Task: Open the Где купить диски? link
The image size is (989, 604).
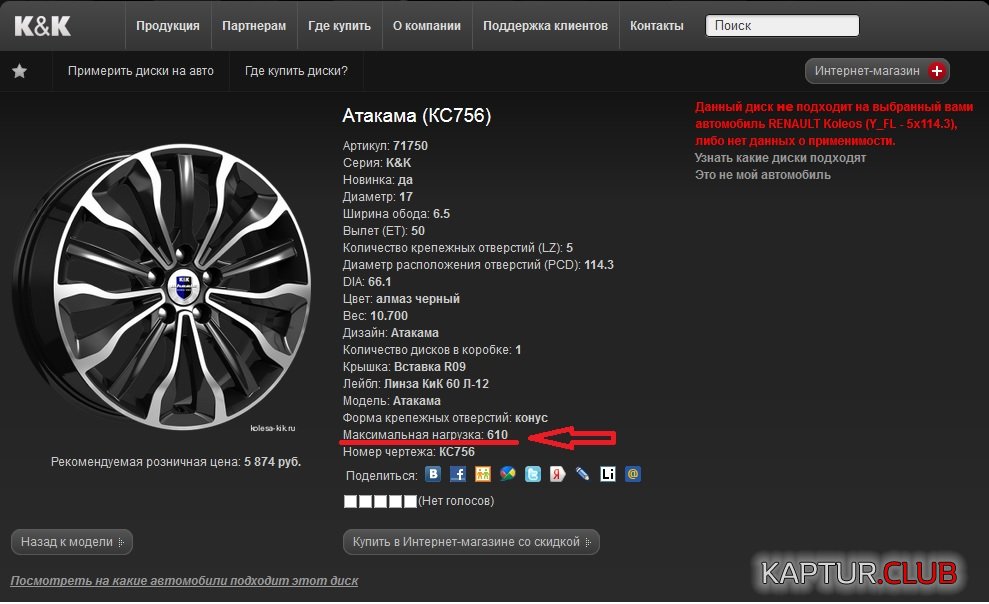Action: click(x=296, y=71)
